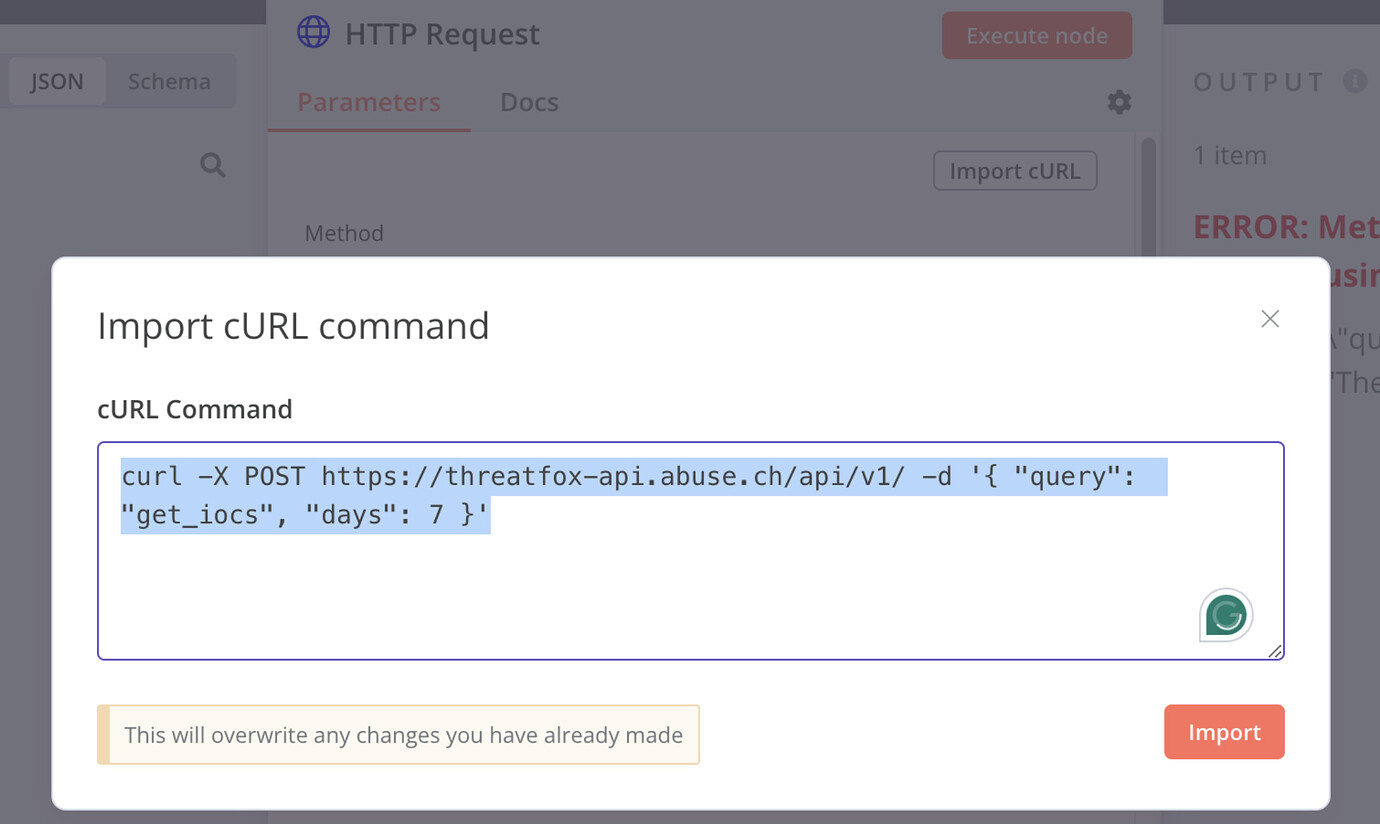Click the Import button in the dialog
The image size is (1380, 824).
[1223, 732]
